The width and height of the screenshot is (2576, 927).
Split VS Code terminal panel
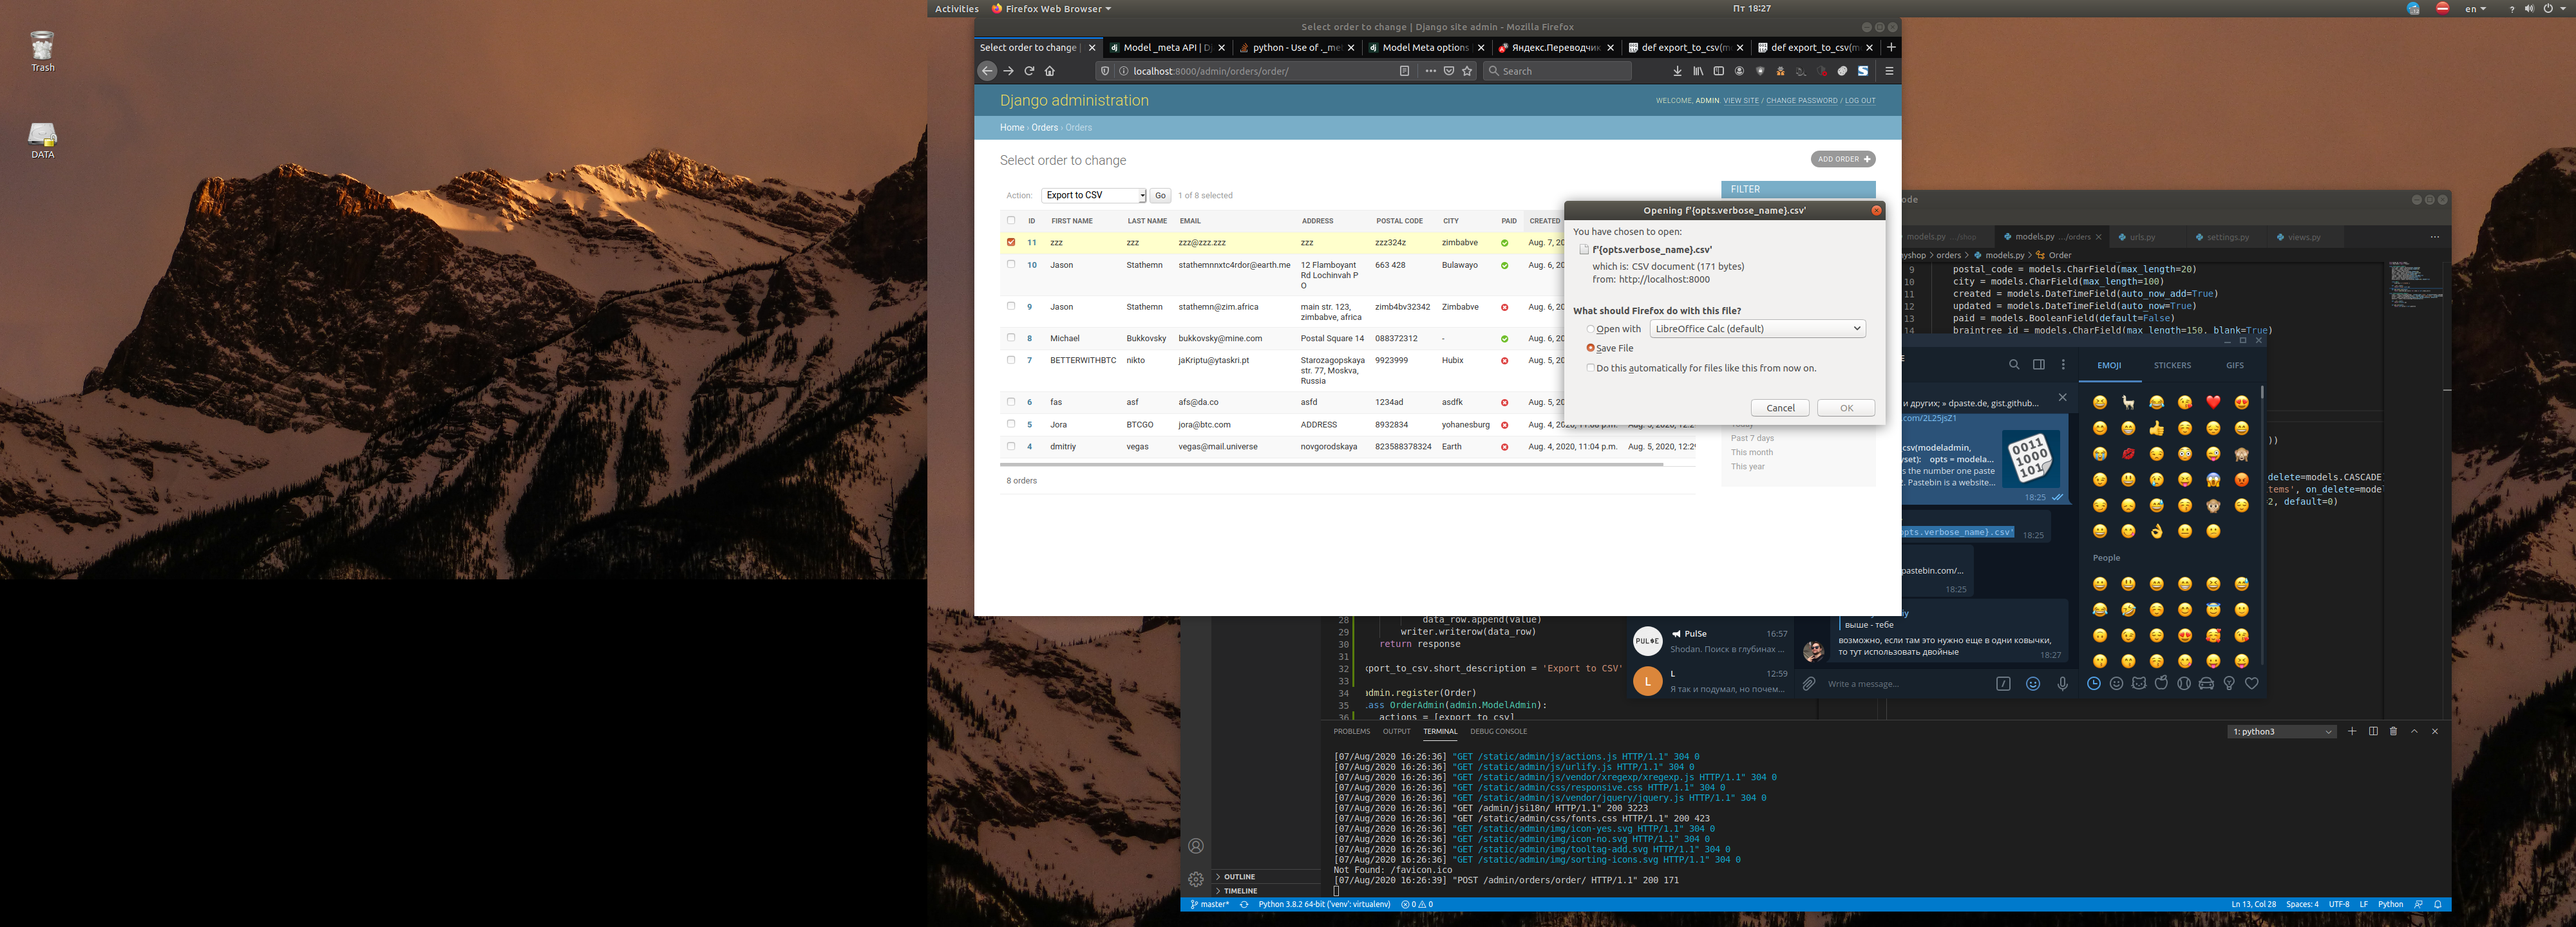tap(2373, 731)
